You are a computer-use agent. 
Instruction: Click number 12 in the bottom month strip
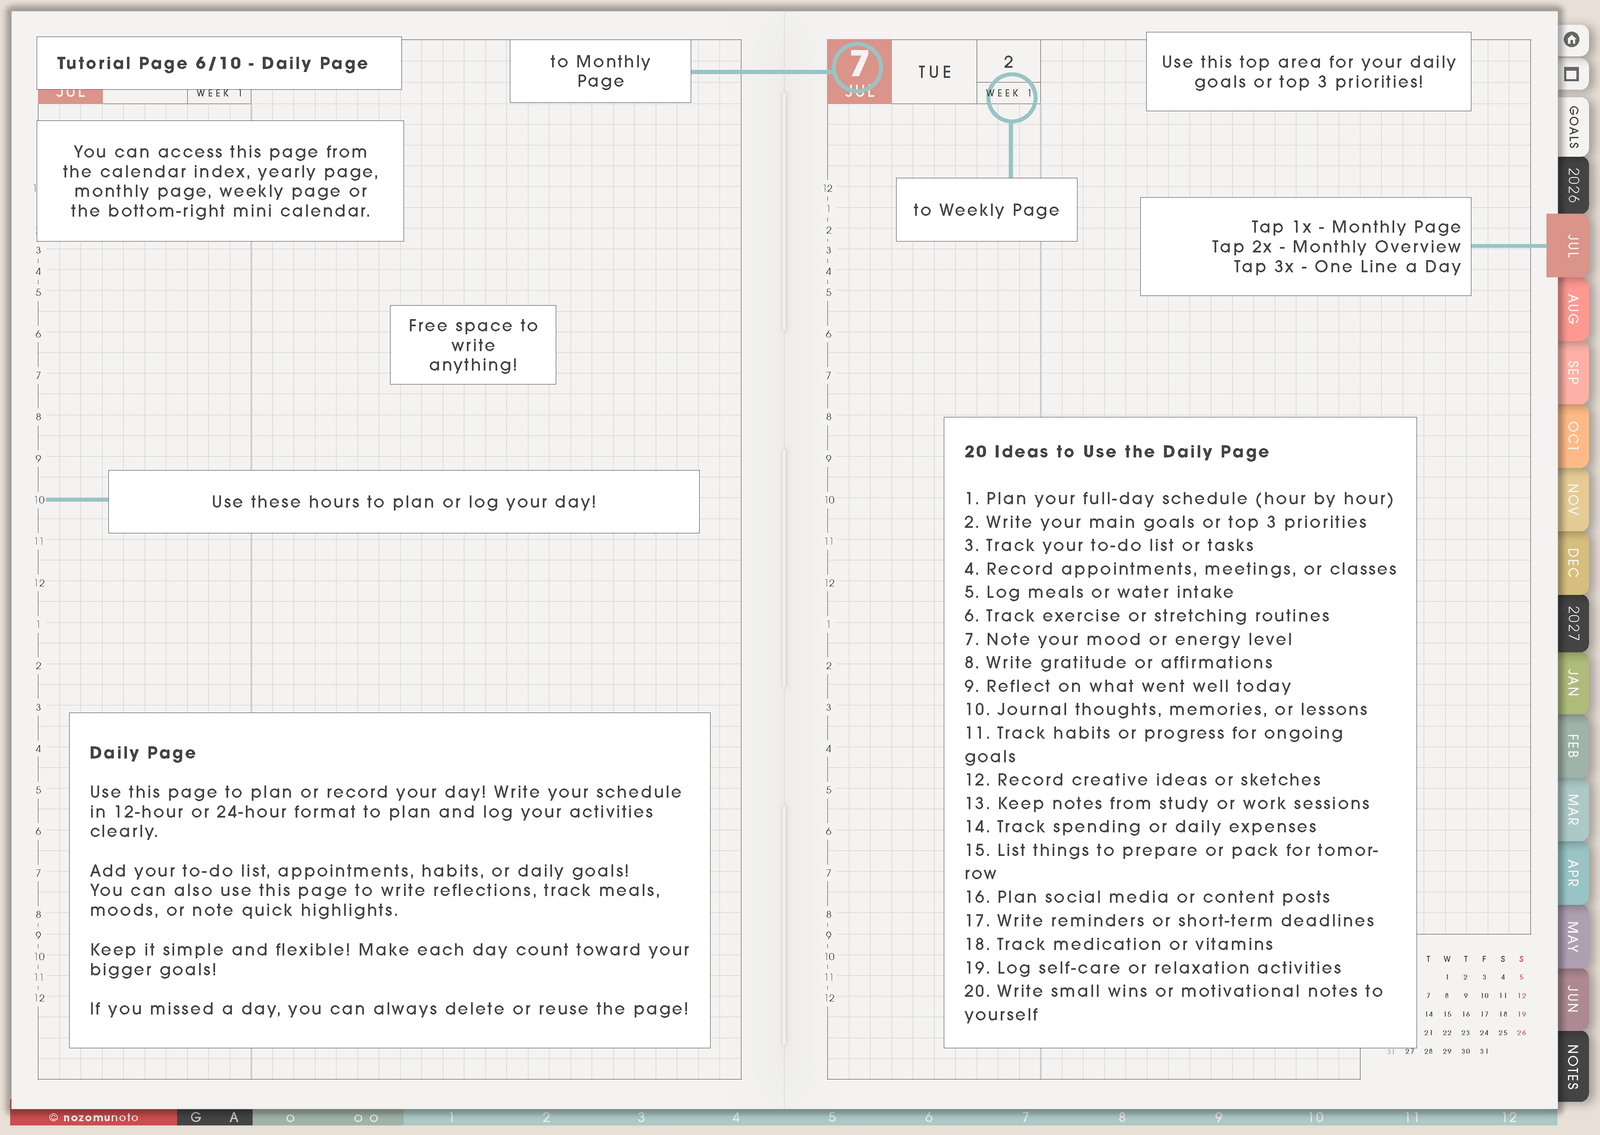pos(1509,1117)
